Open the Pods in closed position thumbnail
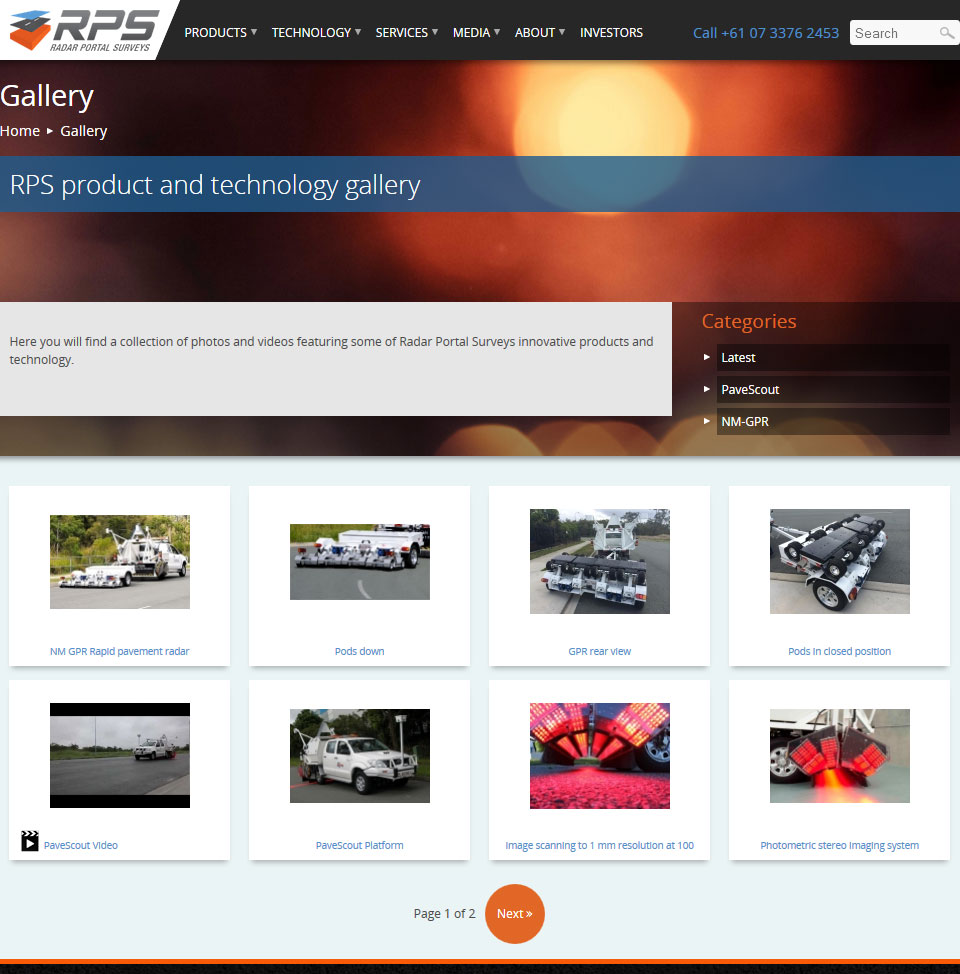Image resolution: width=960 pixels, height=974 pixels. [839, 562]
